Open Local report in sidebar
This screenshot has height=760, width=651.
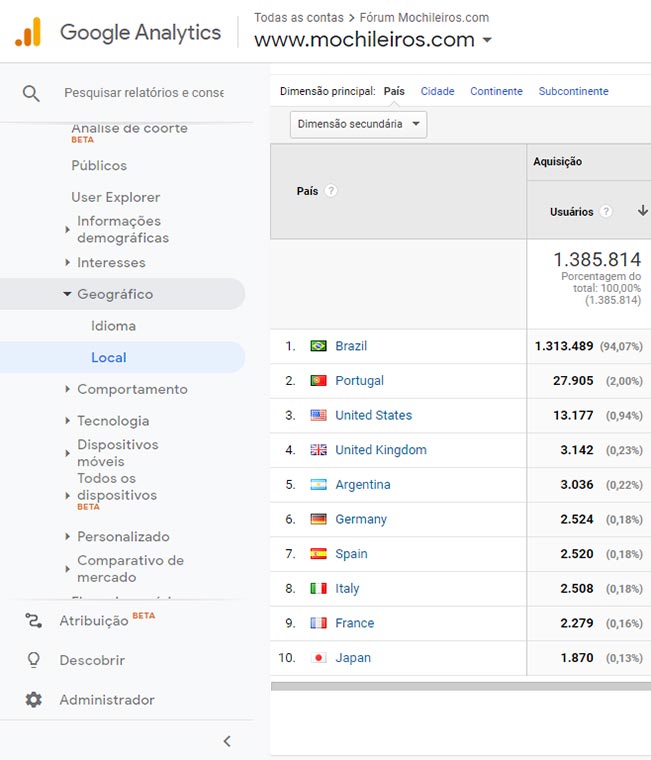109,357
